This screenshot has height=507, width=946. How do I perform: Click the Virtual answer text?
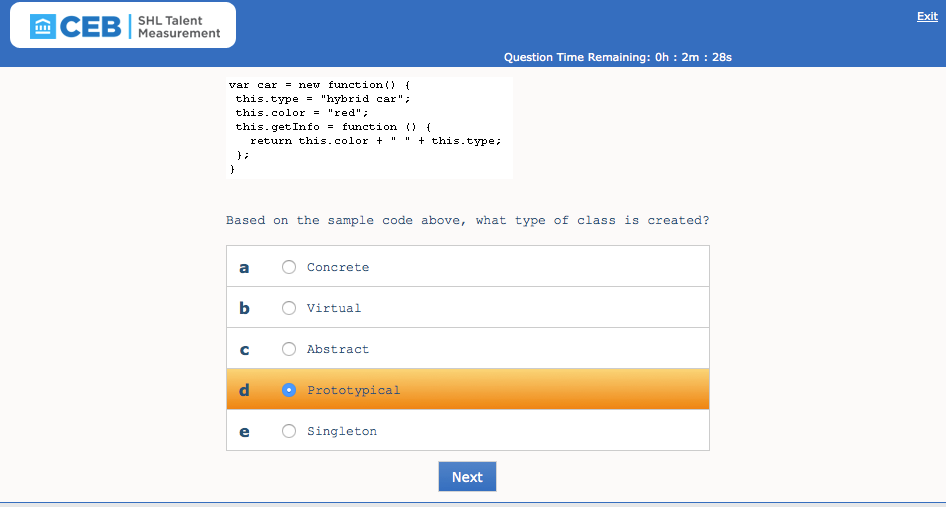334,308
